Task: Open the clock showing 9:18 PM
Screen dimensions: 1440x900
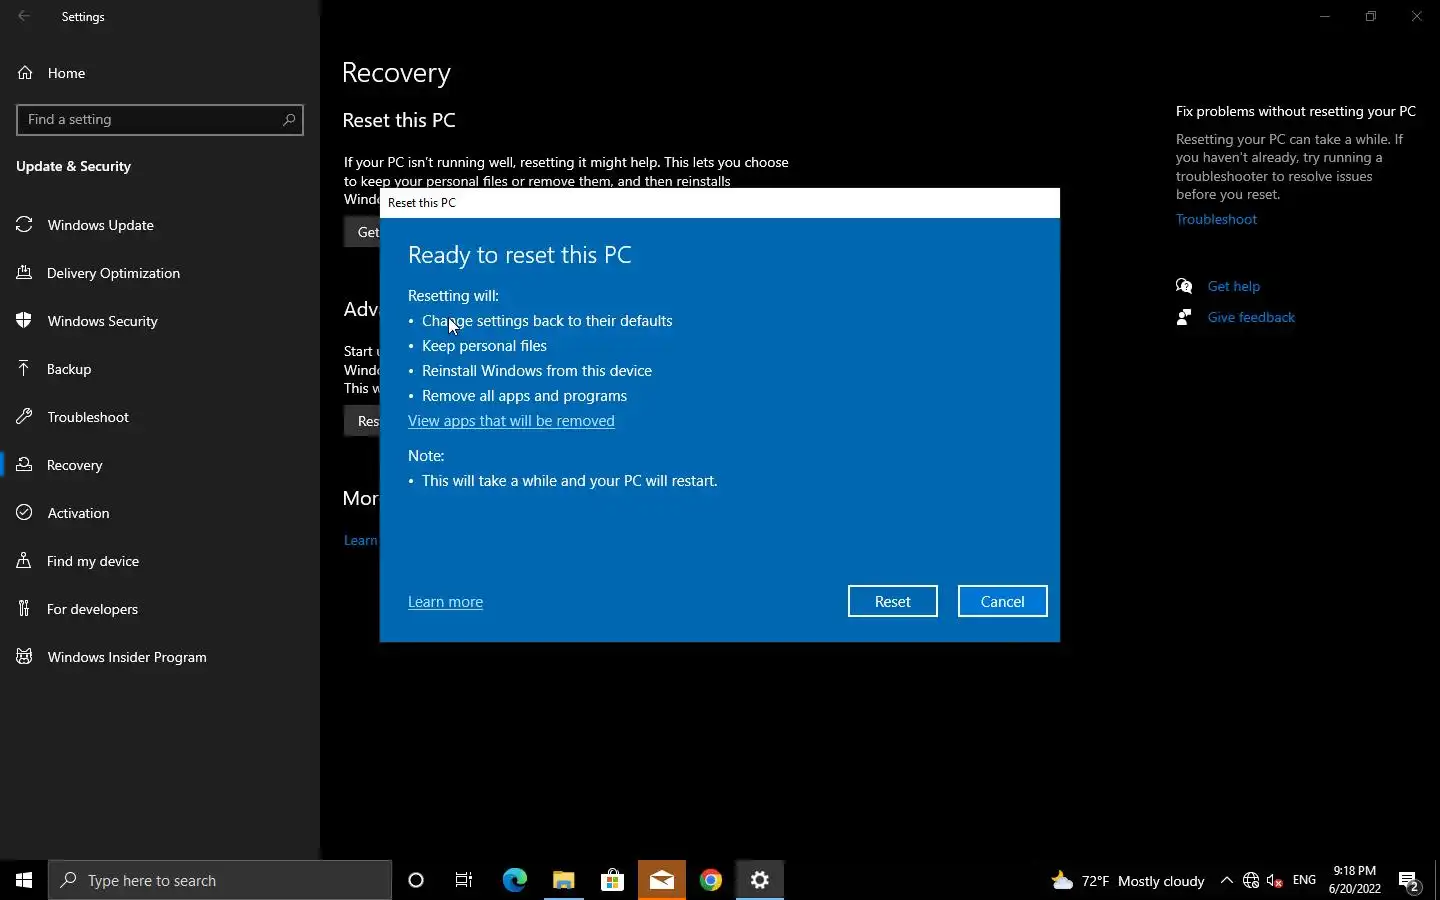Action: [x=1355, y=880]
